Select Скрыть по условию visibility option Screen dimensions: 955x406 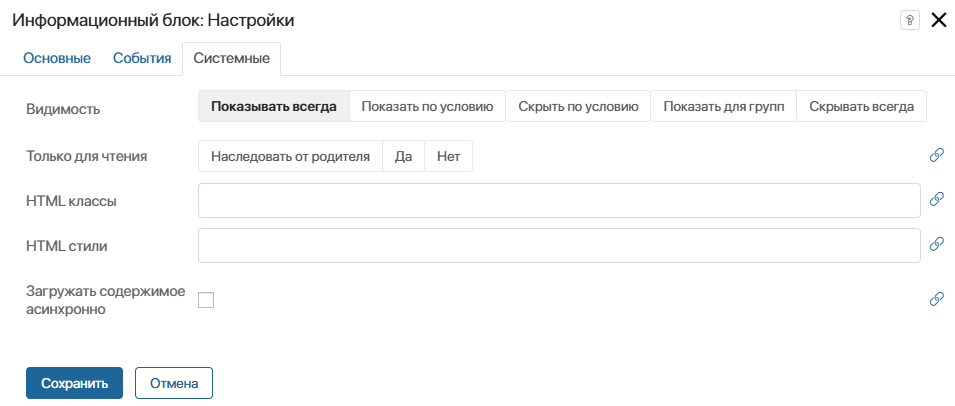click(x=578, y=107)
